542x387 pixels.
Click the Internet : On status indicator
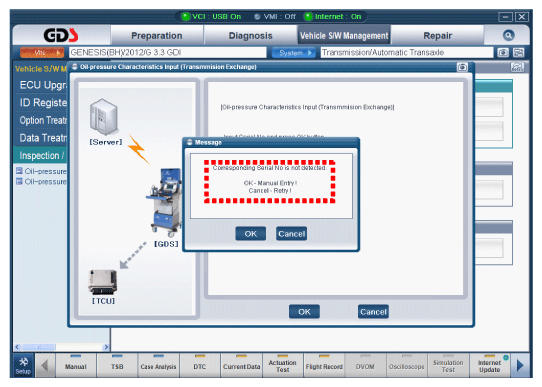point(333,17)
